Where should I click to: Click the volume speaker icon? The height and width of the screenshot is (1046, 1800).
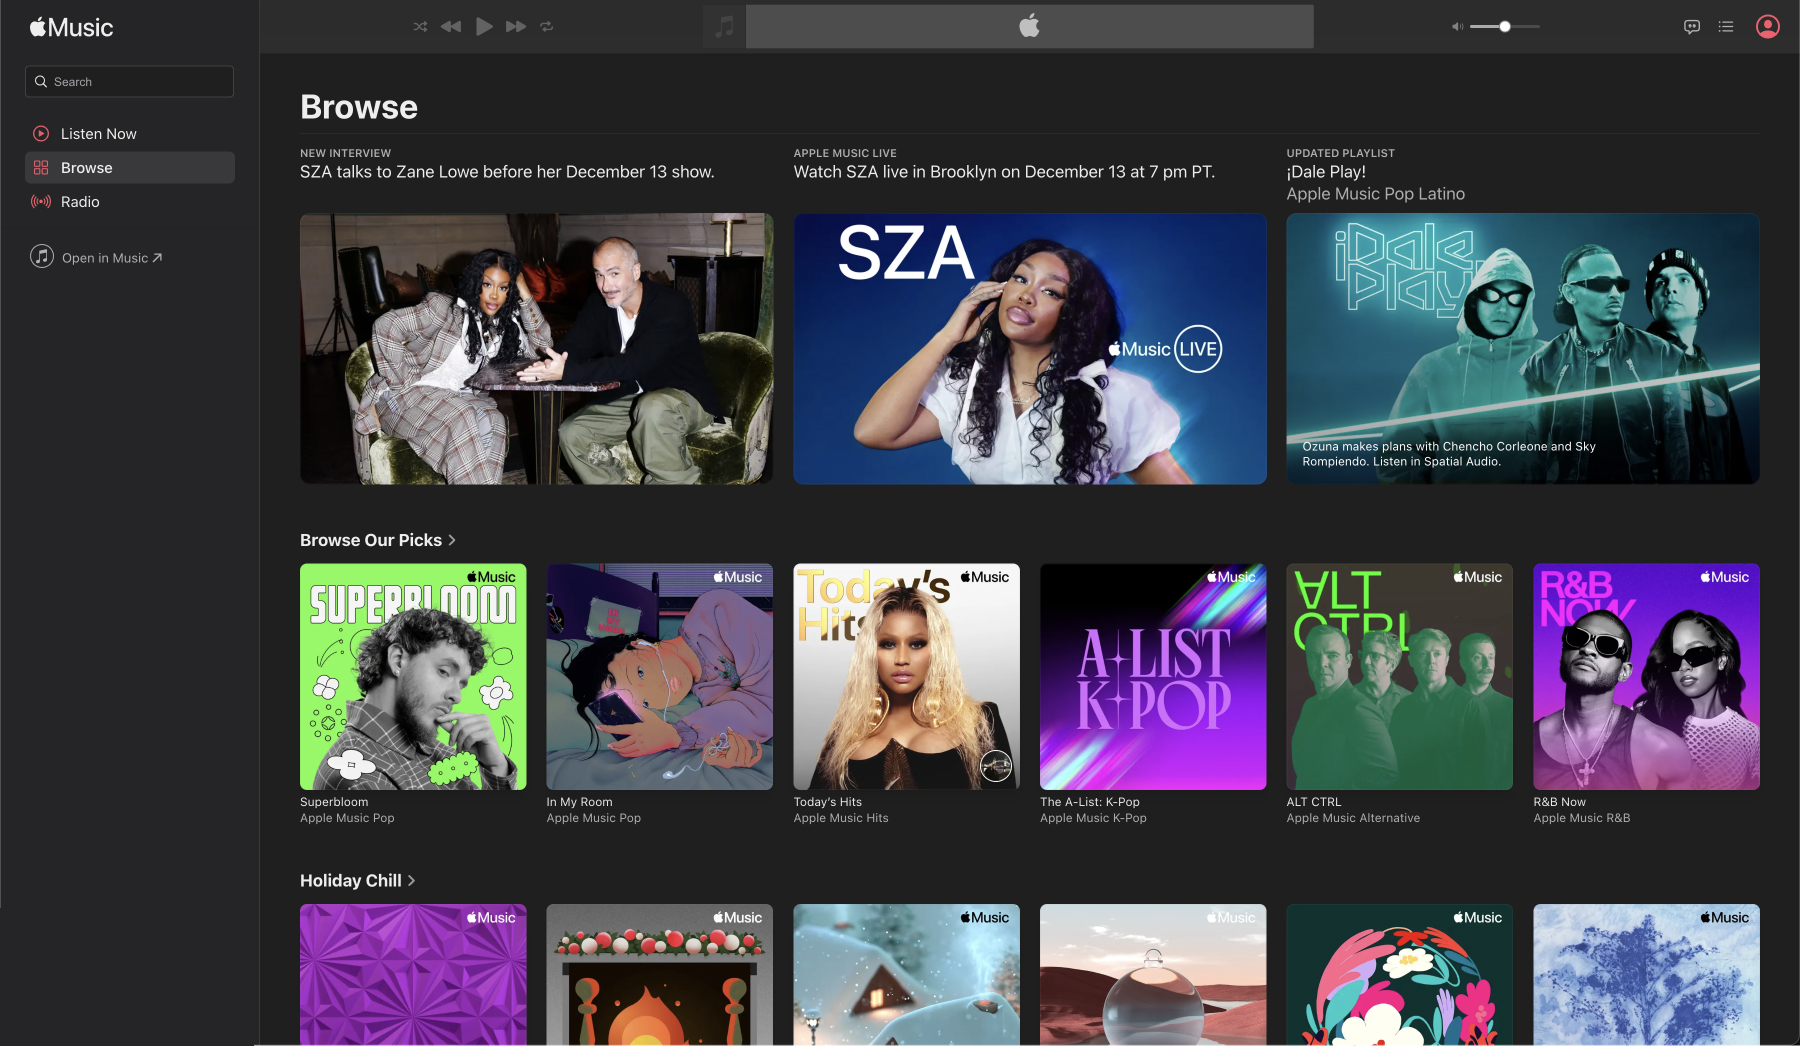1457,27
